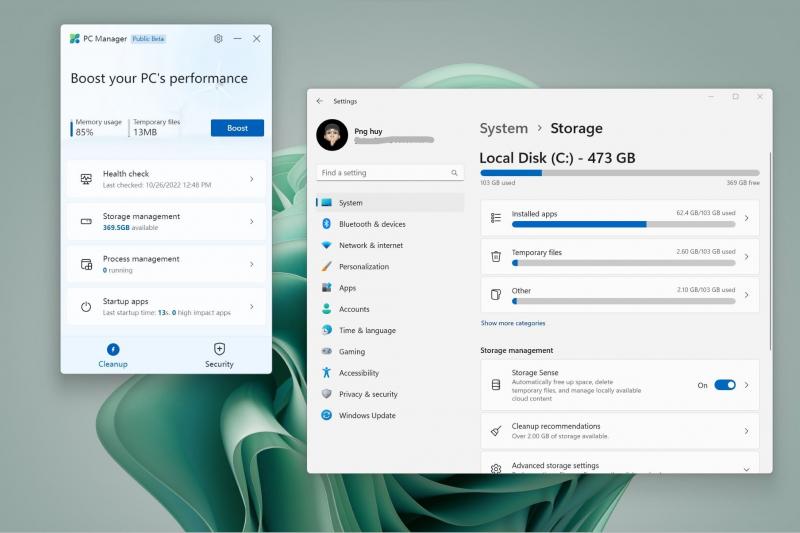Screen dimensions: 800x533
Task: Click the Temporary files 13MB value
Action: (145, 132)
